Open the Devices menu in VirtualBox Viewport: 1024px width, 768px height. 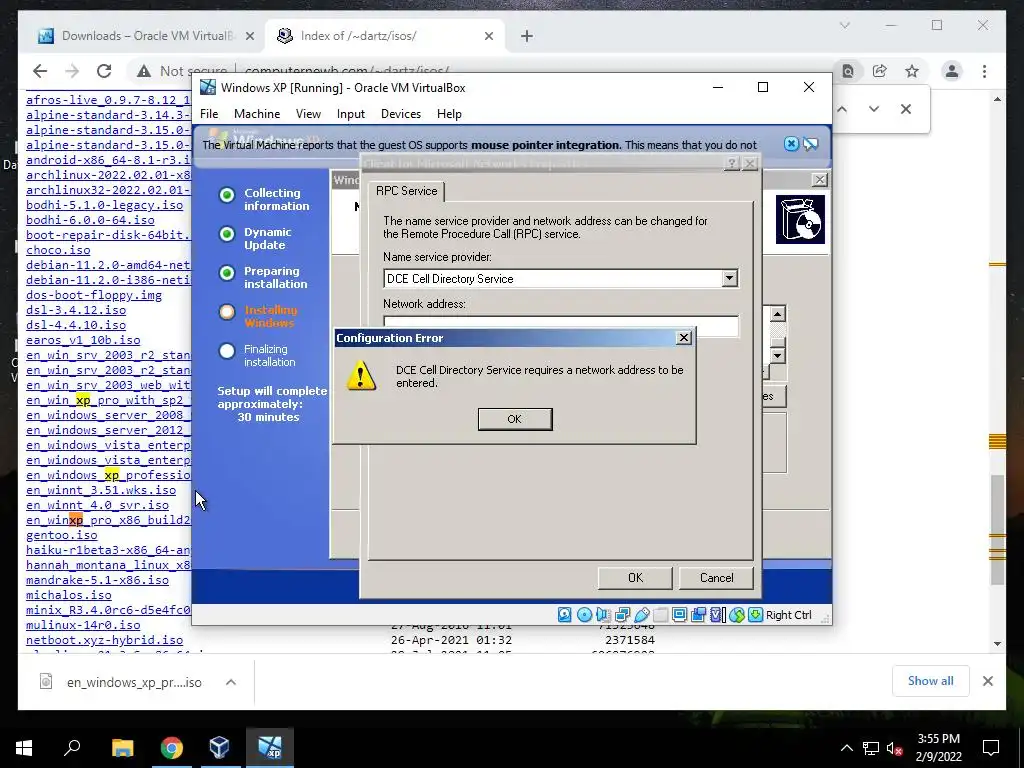tap(400, 114)
